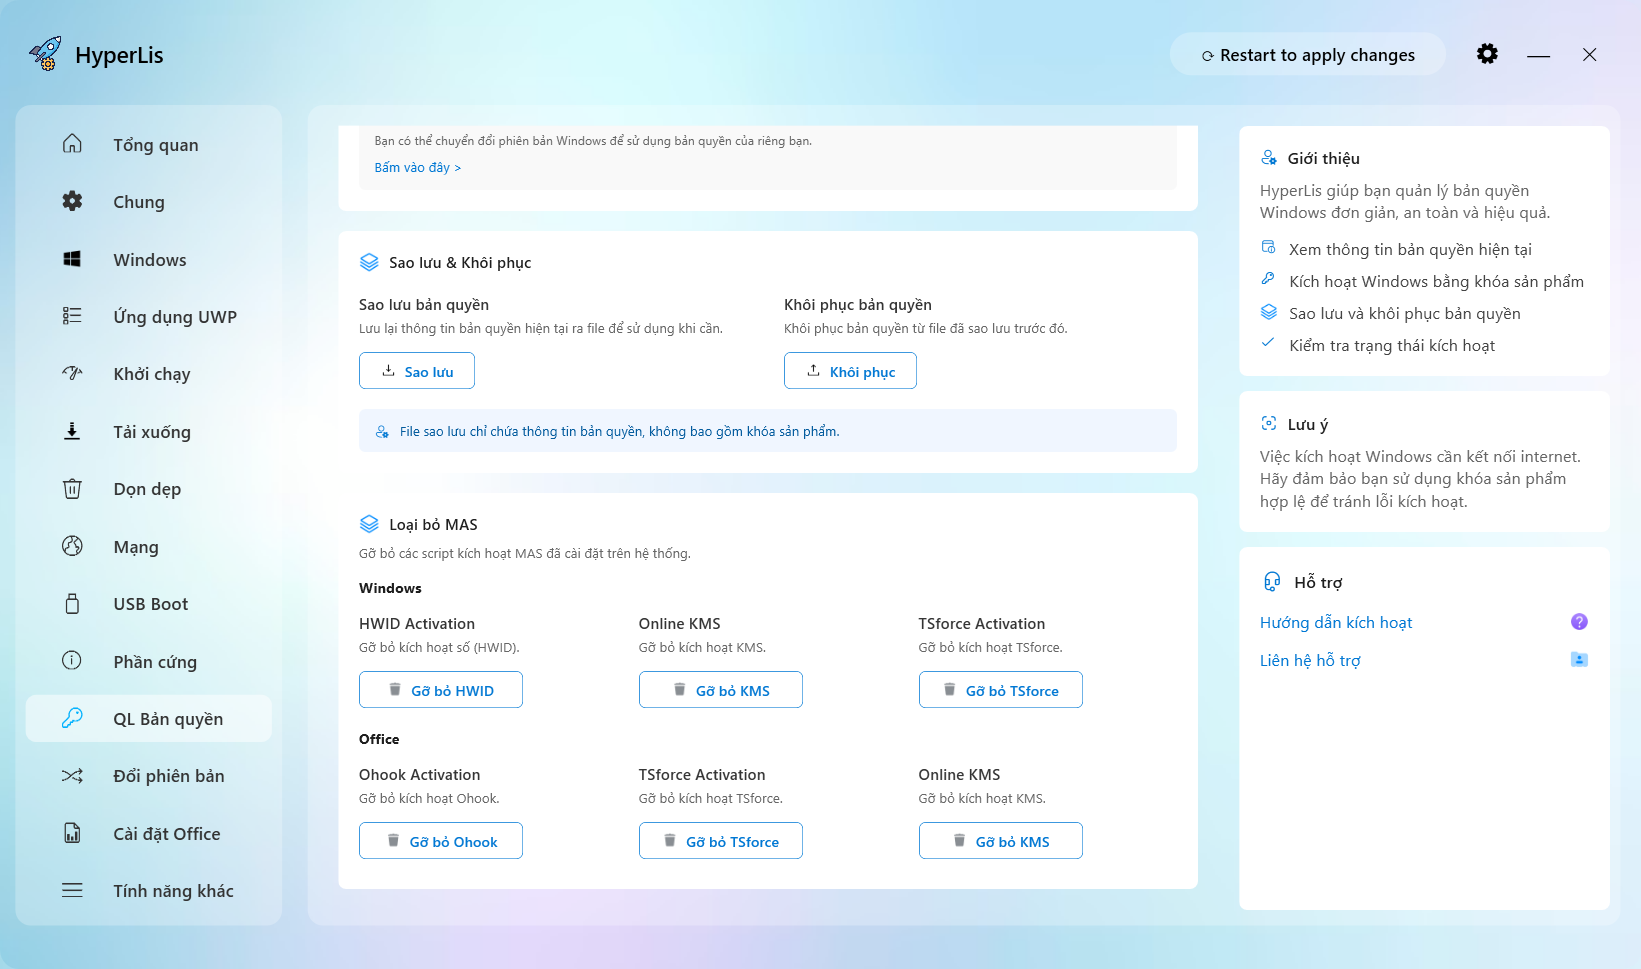Click the download icon beside Tải xuống
The height and width of the screenshot is (969, 1641).
point(72,431)
